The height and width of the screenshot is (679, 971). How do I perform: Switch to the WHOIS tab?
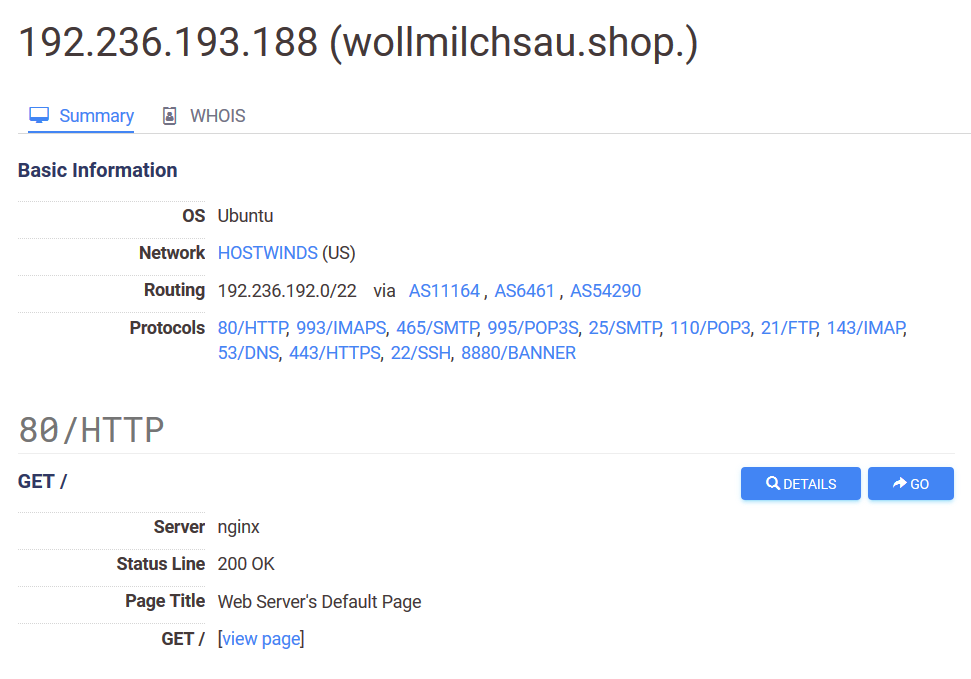(x=217, y=116)
